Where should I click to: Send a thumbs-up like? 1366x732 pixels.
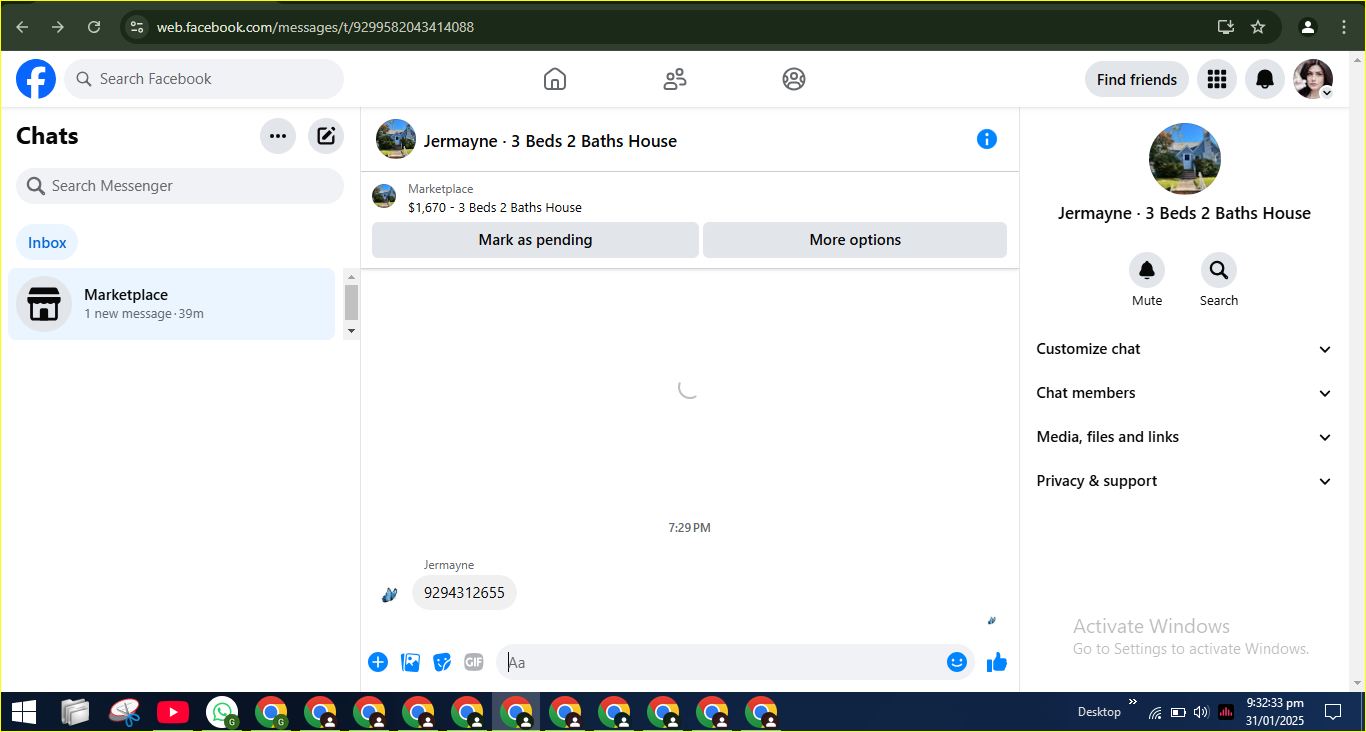997,662
